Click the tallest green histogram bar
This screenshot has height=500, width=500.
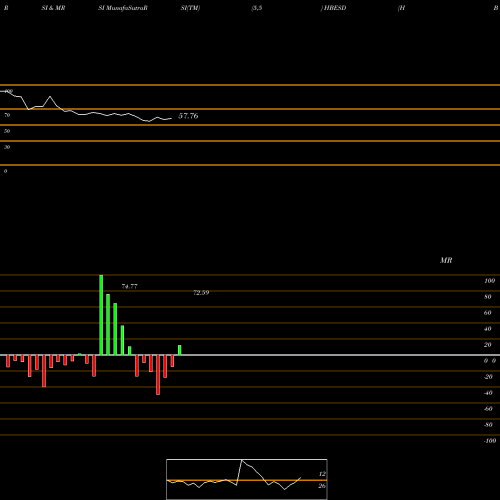pyautogui.click(x=101, y=315)
